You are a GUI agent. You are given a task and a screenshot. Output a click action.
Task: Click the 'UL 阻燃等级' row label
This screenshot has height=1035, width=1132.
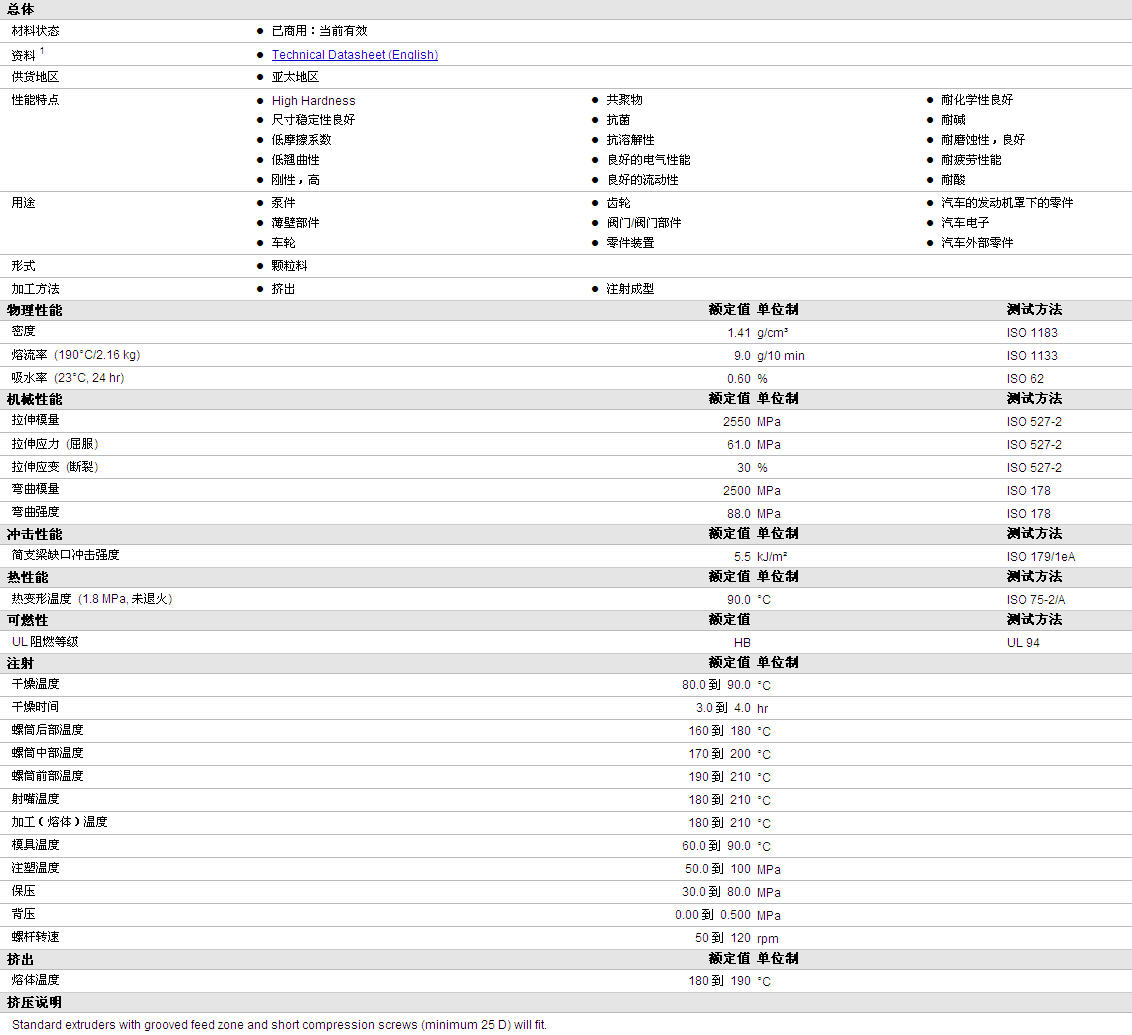click(45, 642)
